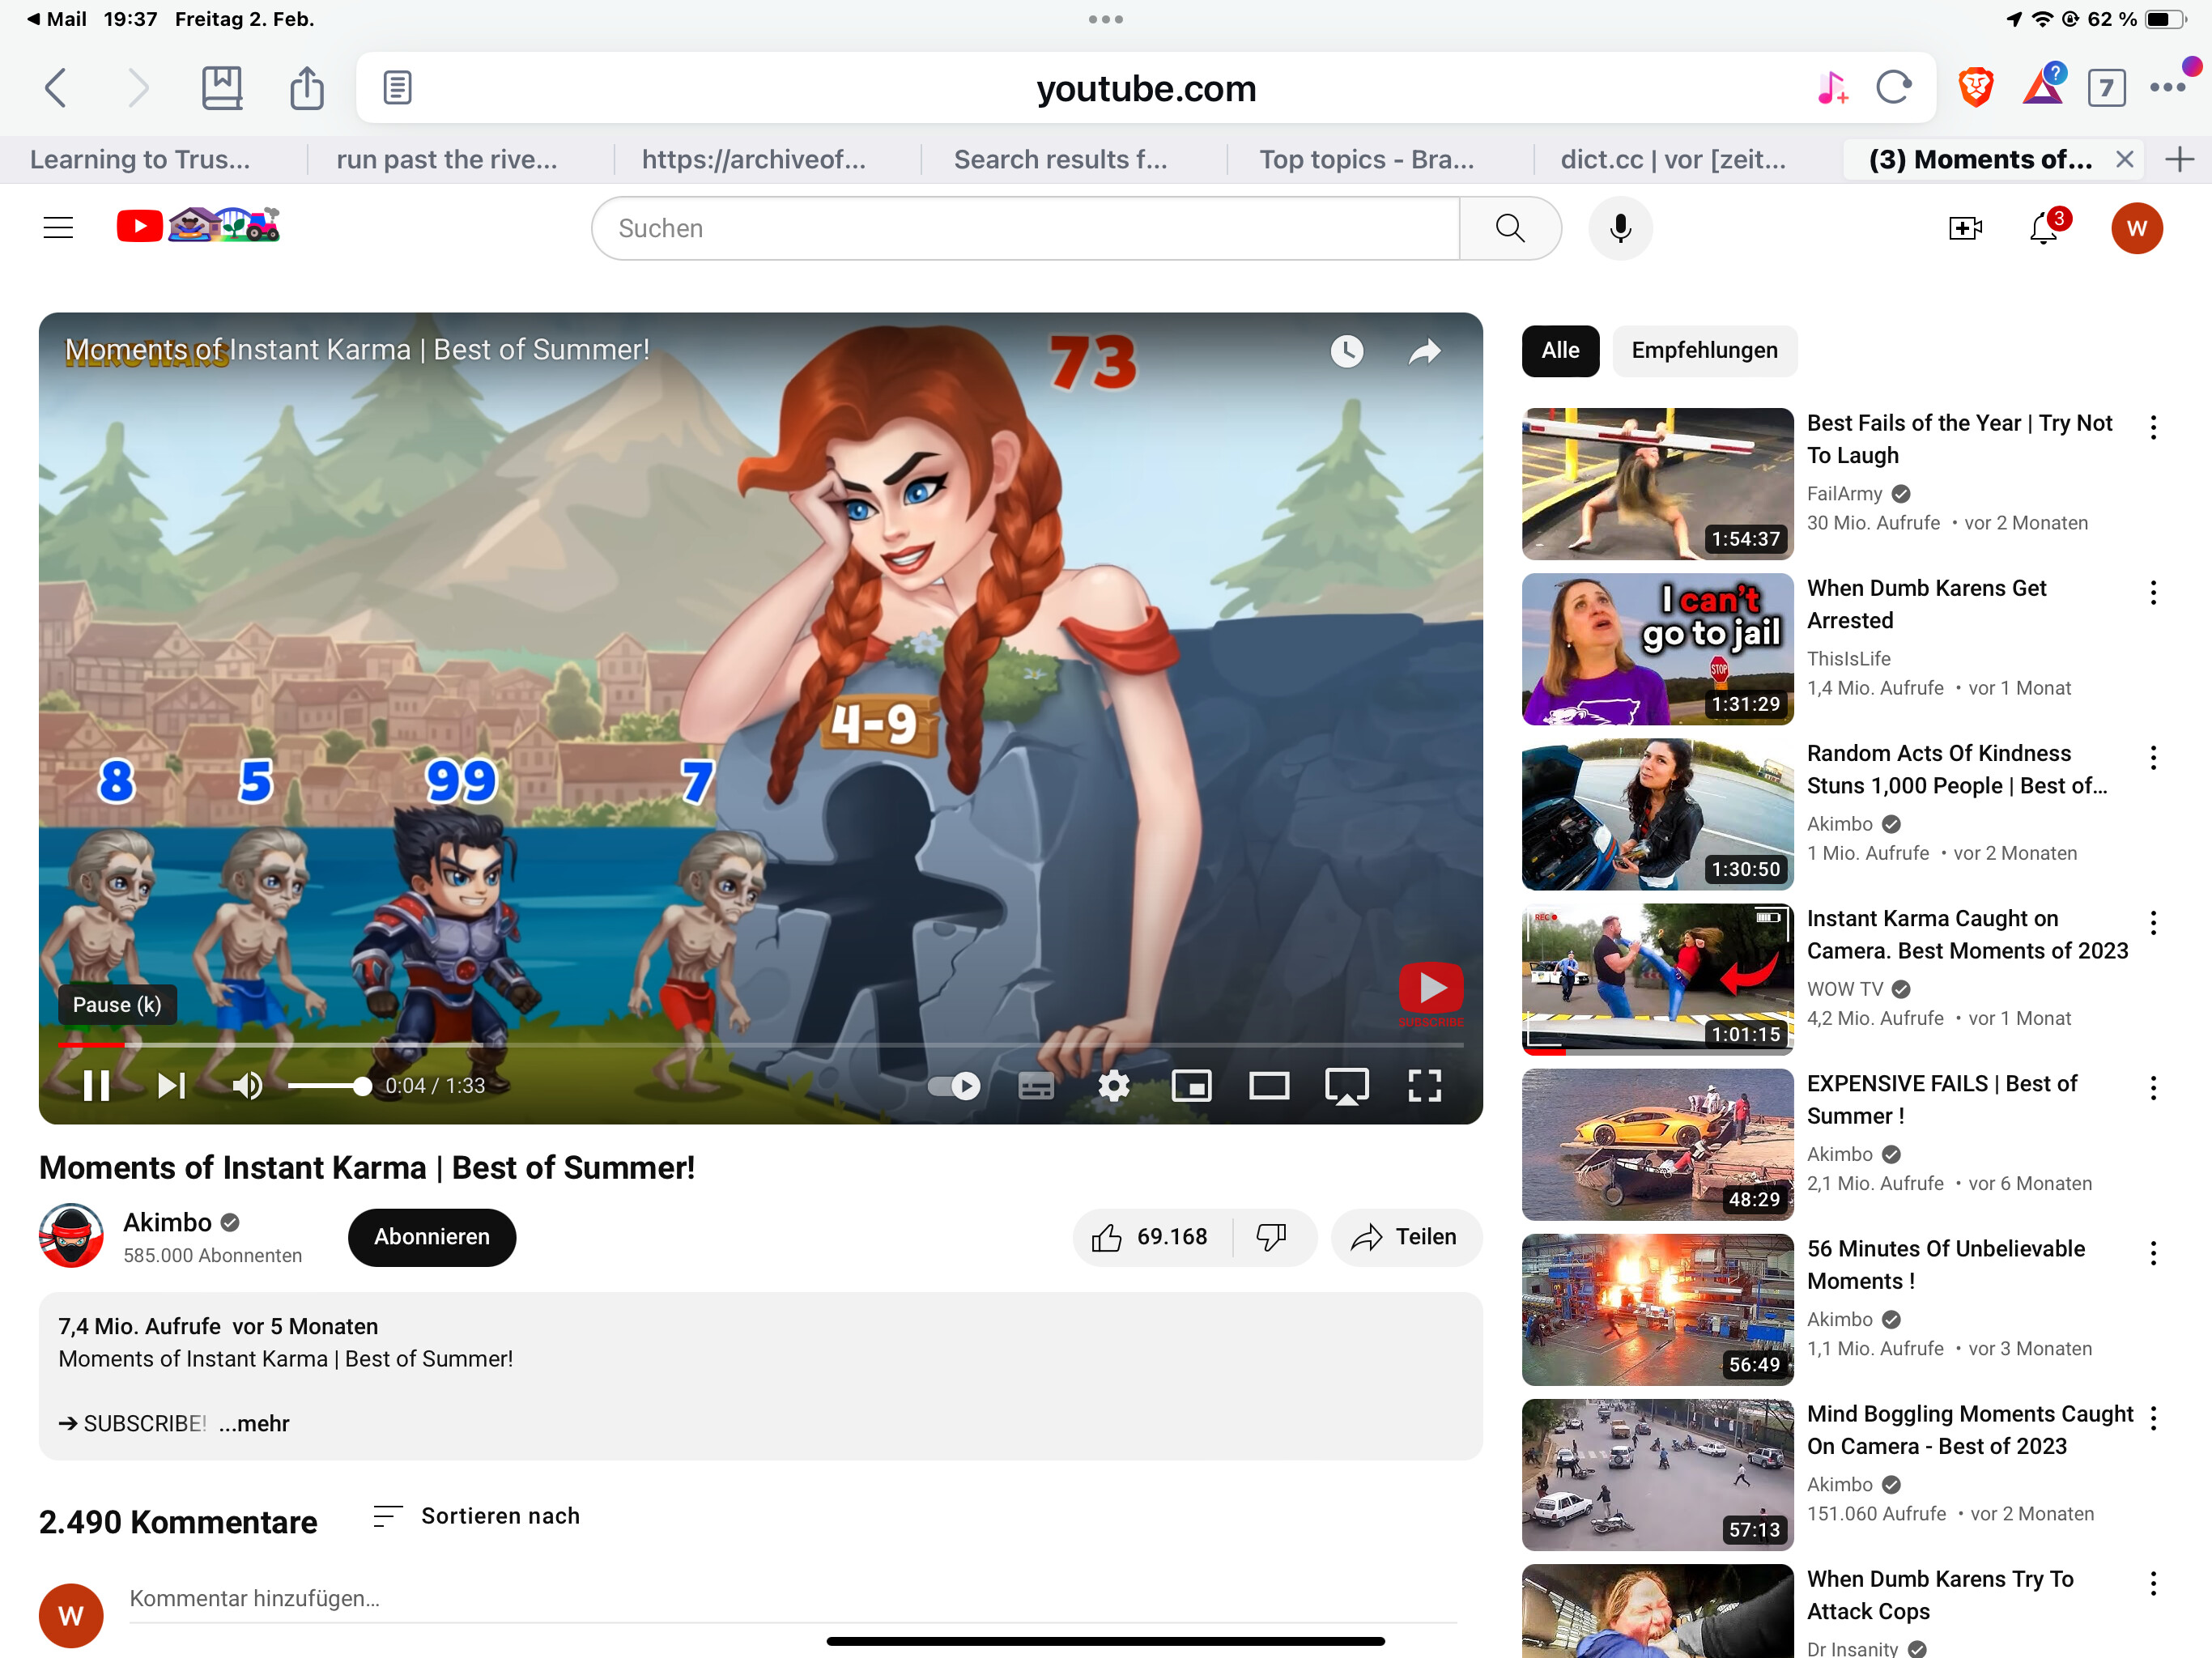The image size is (2212, 1658).
Task: Open a new browser tab with plus
Action: click(2179, 159)
